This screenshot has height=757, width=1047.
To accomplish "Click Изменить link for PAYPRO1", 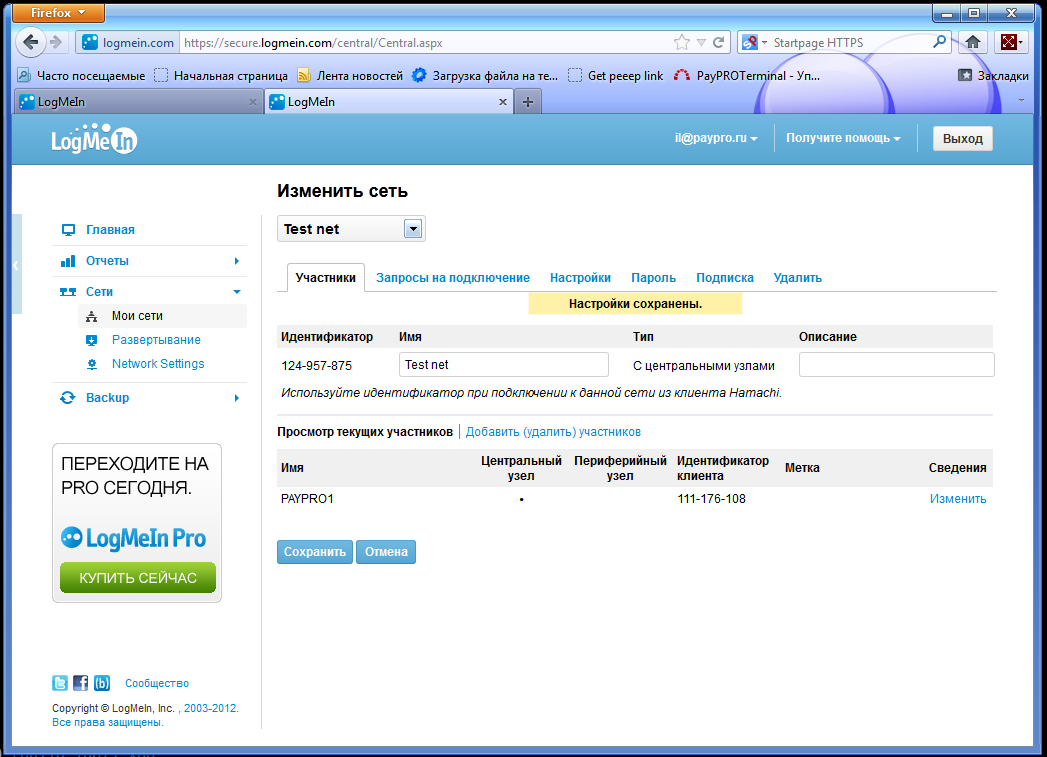I will [x=957, y=499].
